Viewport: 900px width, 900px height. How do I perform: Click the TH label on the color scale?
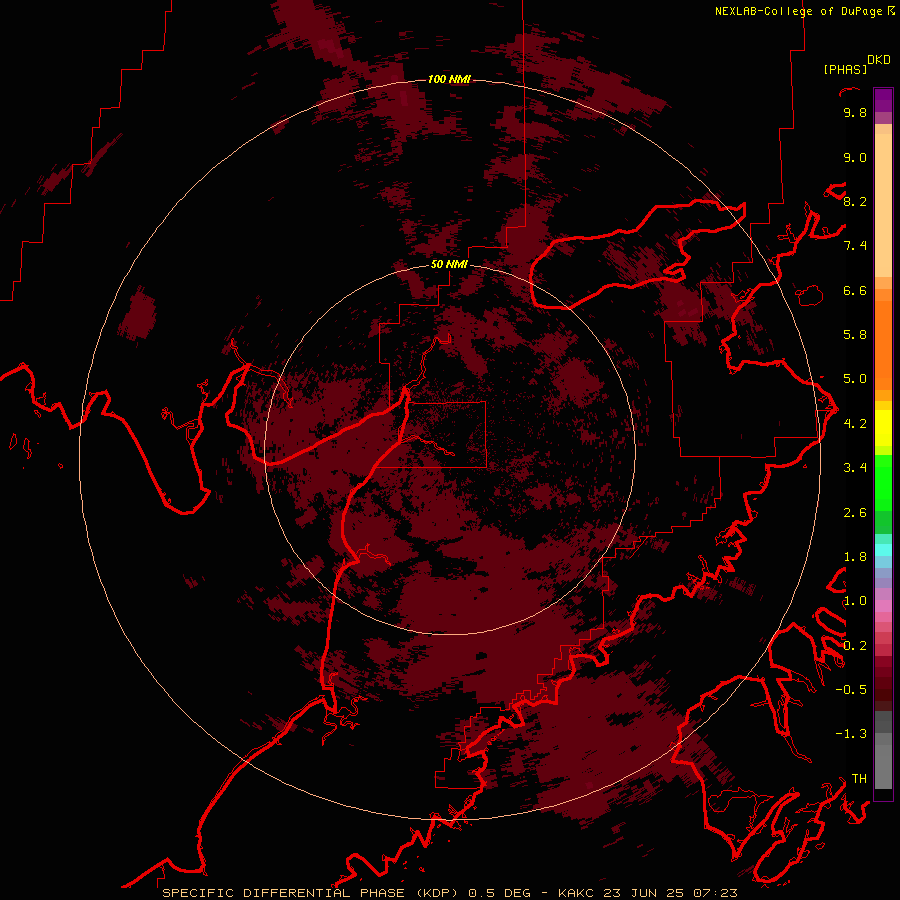tap(859, 779)
